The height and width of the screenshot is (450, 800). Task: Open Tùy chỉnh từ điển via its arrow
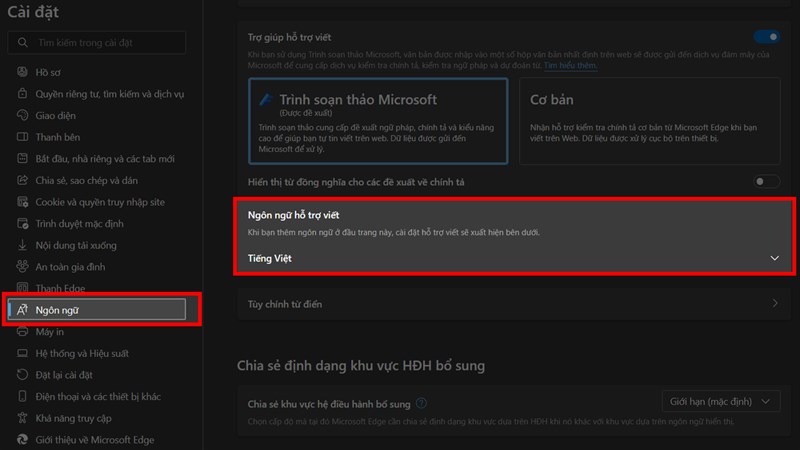pyautogui.click(x=774, y=304)
